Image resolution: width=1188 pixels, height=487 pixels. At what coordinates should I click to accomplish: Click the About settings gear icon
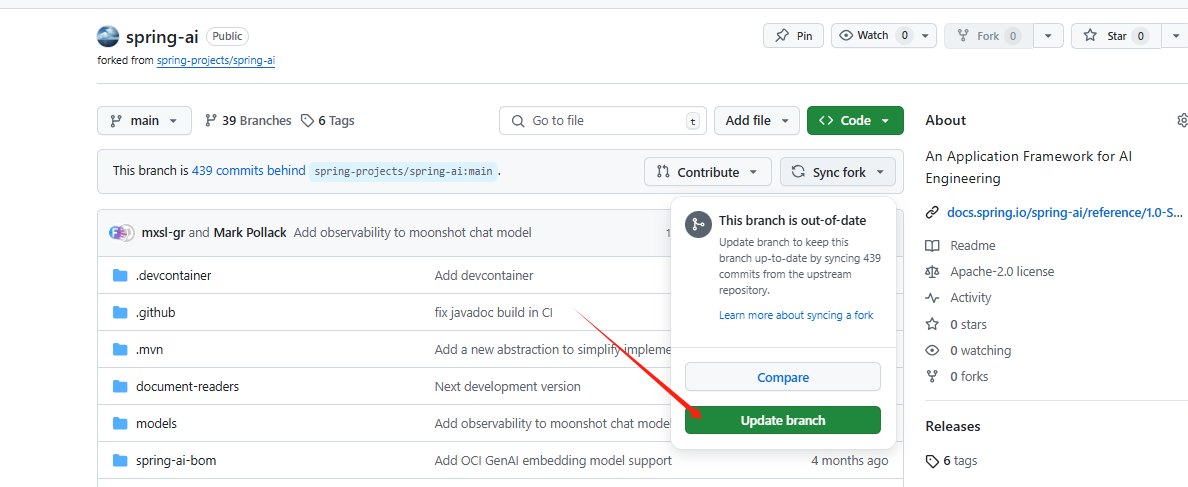click(1183, 120)
